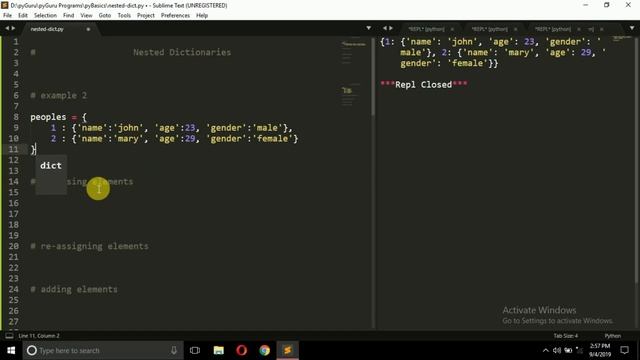Screen dimensions: 640x360
Task: Click the unsaved dot on nested-dict.py tab
Action: tap(88, 29)
